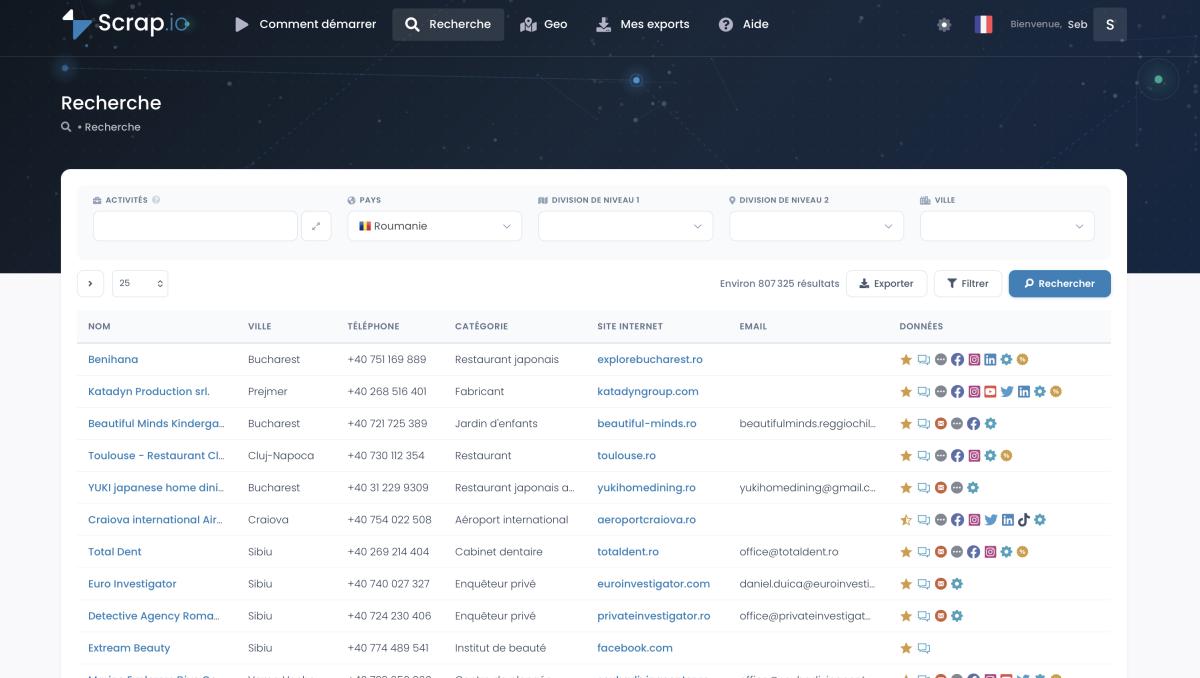Open the Pays dropdown showing Roumanie
Screen dimensions: 1200x678
pyautogui.click(x=435, y=226)
